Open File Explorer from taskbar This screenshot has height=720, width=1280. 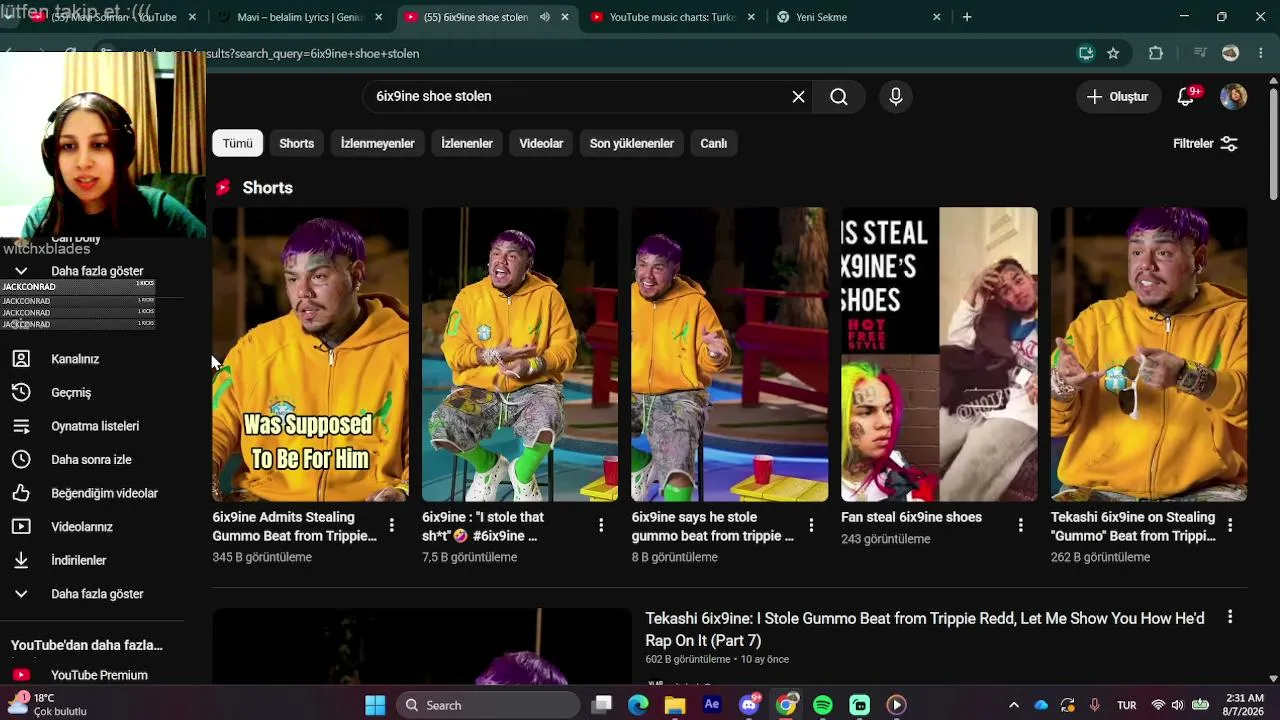675,705
